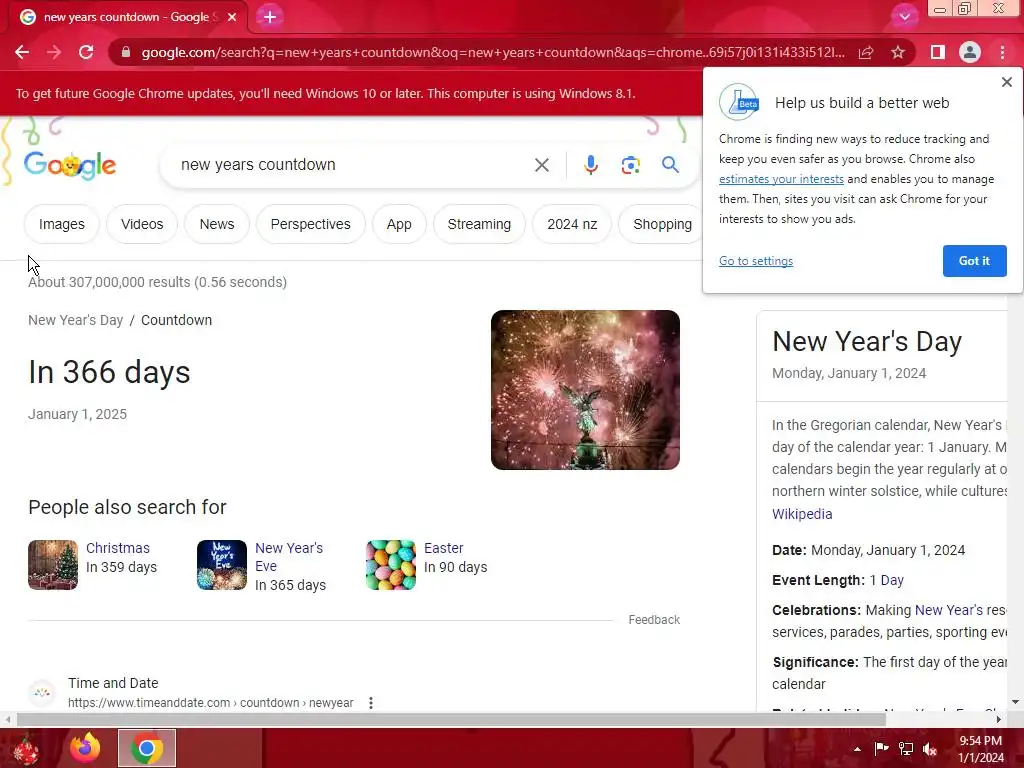Open the fireworks thumbnail image
Screen dimensions: 1024x768
pos(585,390)
